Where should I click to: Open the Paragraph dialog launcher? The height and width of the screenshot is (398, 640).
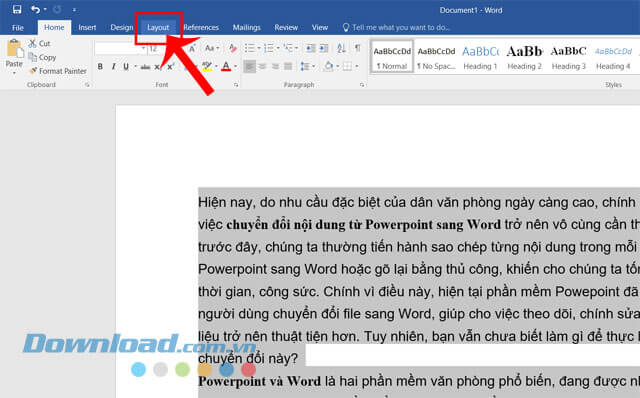pyautogui.click(x=362, y=85)
